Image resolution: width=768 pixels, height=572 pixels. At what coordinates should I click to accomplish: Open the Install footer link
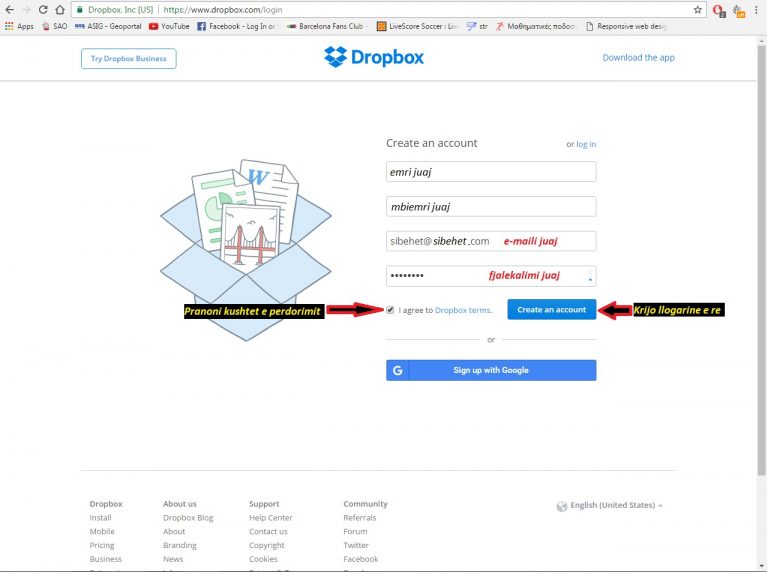pos(100,518)
